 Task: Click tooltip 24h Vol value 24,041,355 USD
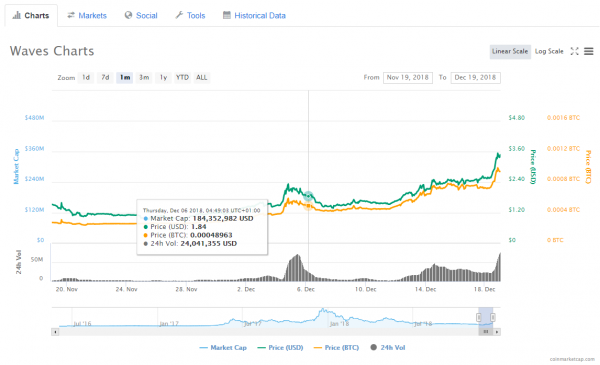point(209,243)
